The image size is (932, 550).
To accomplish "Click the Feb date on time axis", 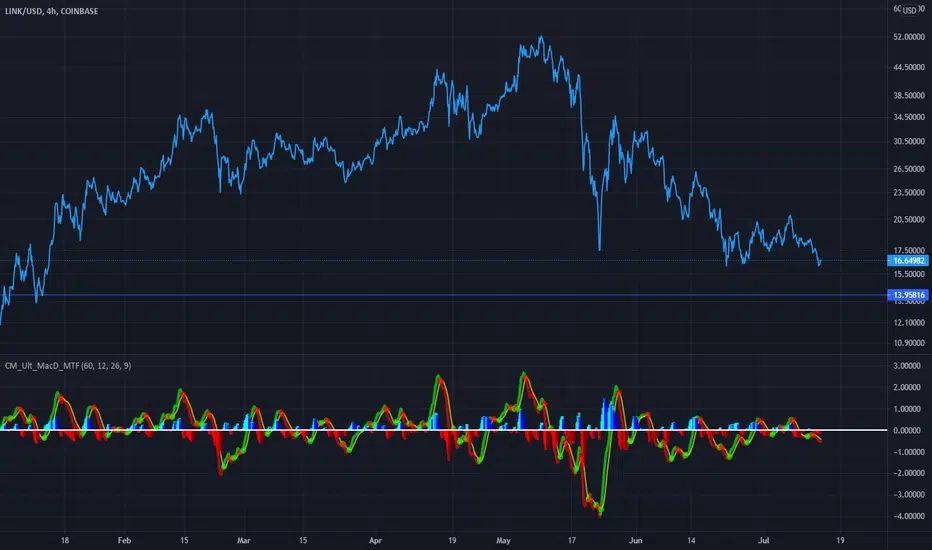I will (x=124, y=540).
